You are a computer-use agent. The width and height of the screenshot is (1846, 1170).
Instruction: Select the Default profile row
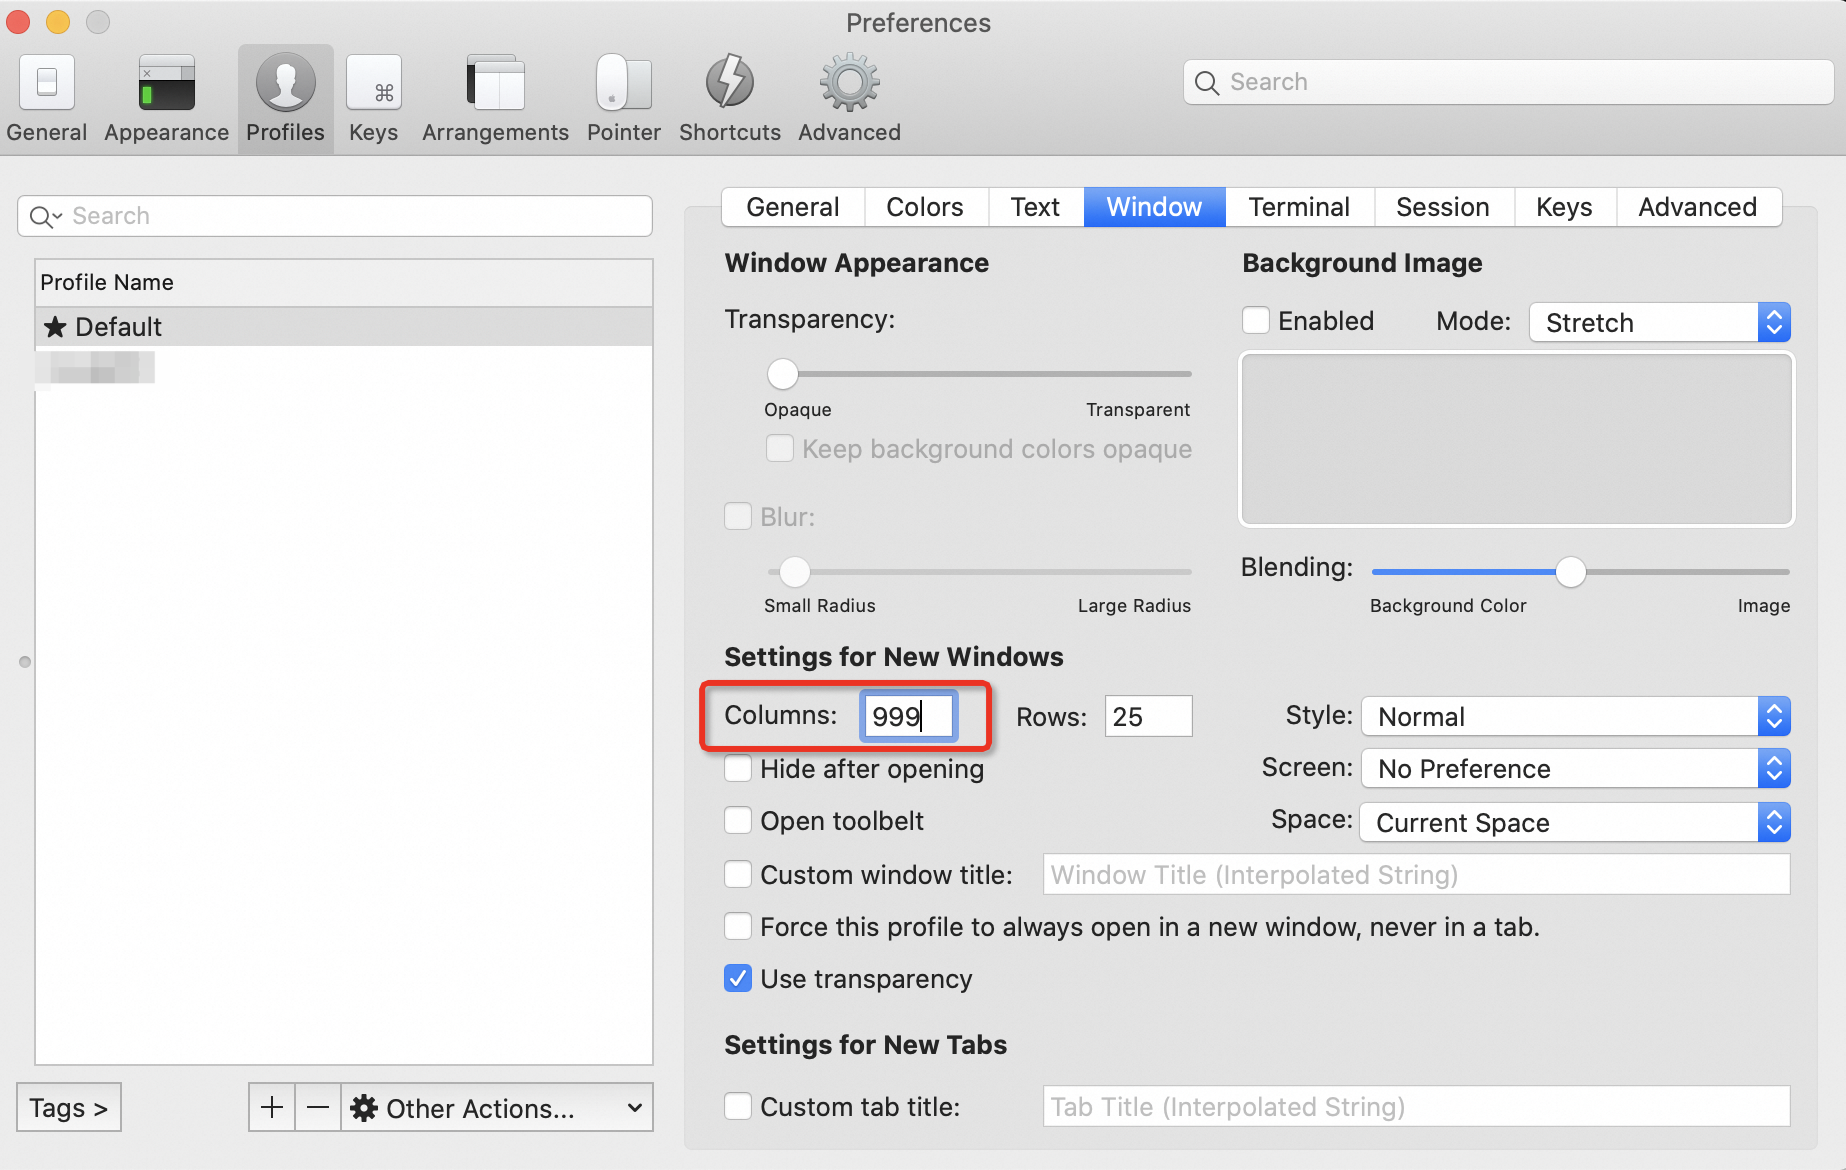(x=344, y=327)
